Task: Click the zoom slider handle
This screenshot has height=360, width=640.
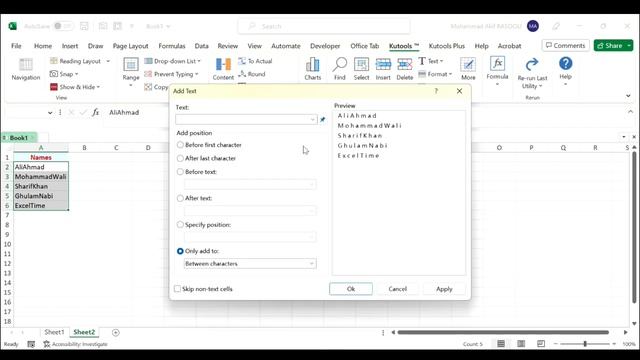Action: pyautogui.click(x=585, y=344)
